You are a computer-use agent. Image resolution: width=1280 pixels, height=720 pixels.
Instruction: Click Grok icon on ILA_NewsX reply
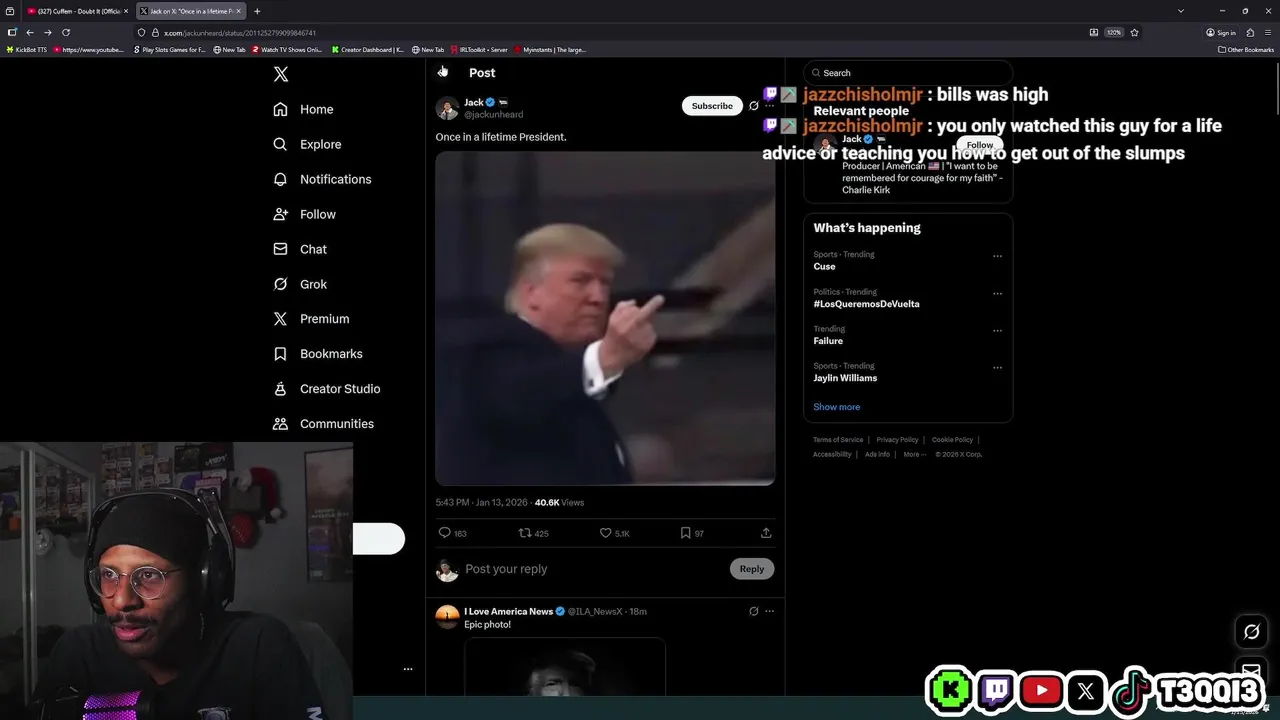(754, 611)
